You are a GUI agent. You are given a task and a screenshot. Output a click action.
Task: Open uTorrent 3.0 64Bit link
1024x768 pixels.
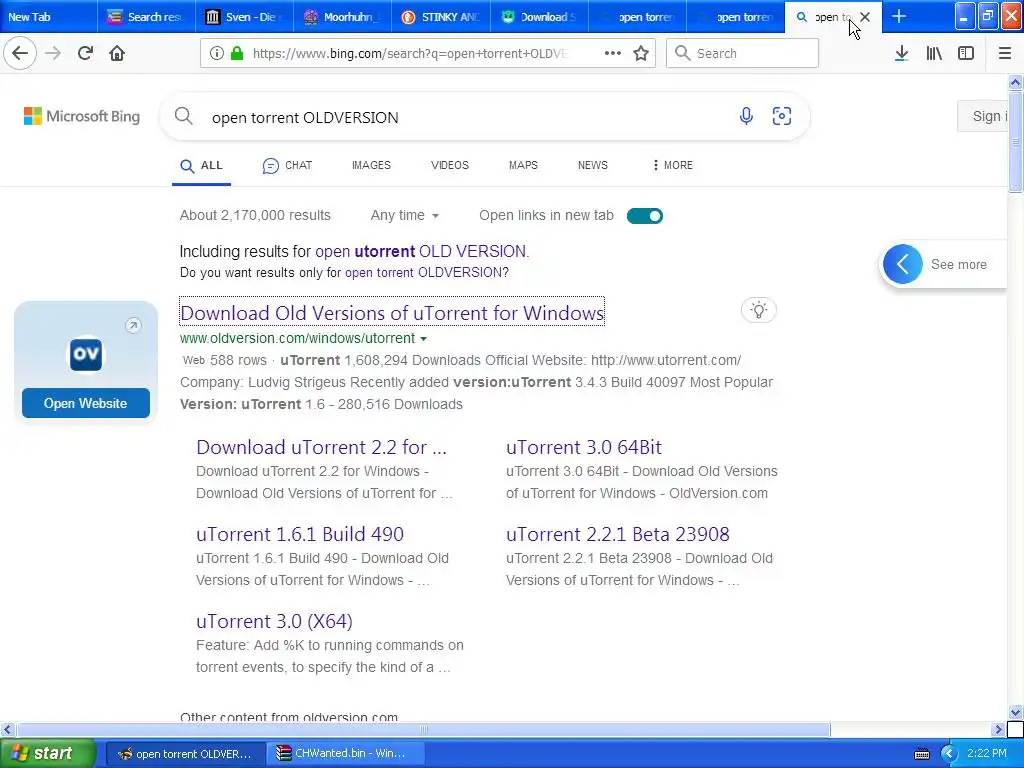point(584,447)
